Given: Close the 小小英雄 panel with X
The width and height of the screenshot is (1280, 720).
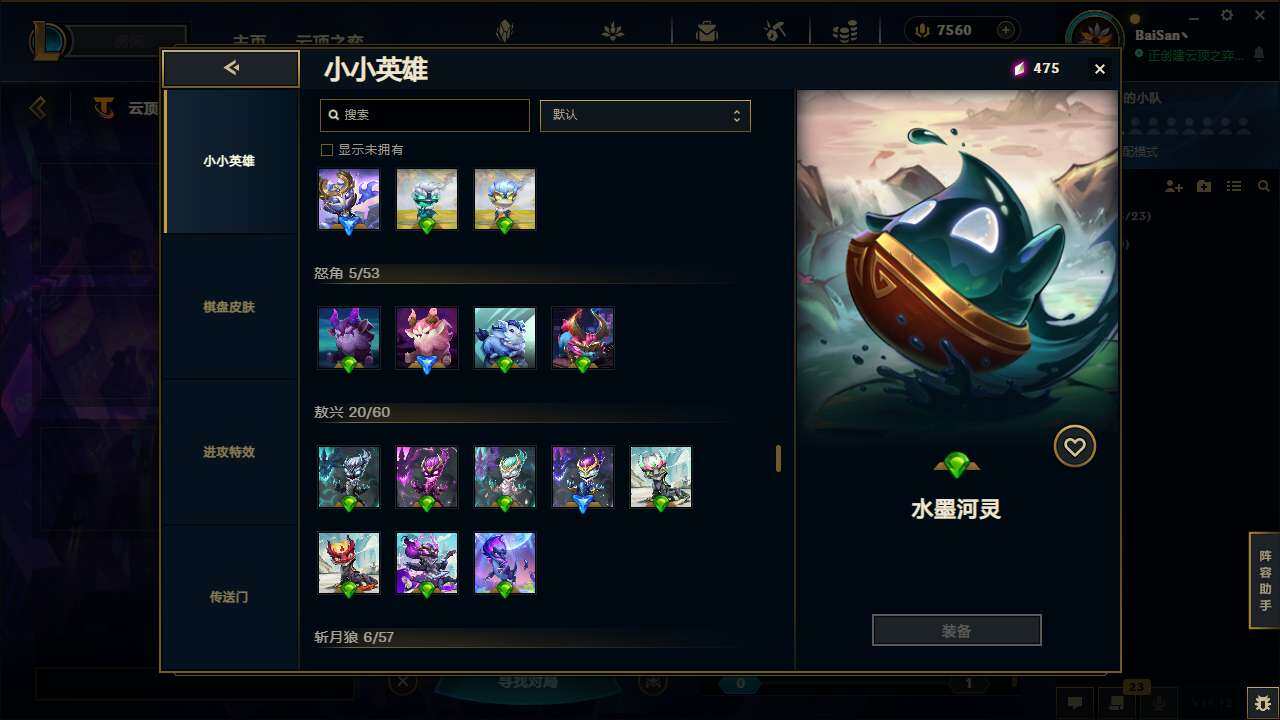Looking at the screenshot, I should tap(1099, 69).
